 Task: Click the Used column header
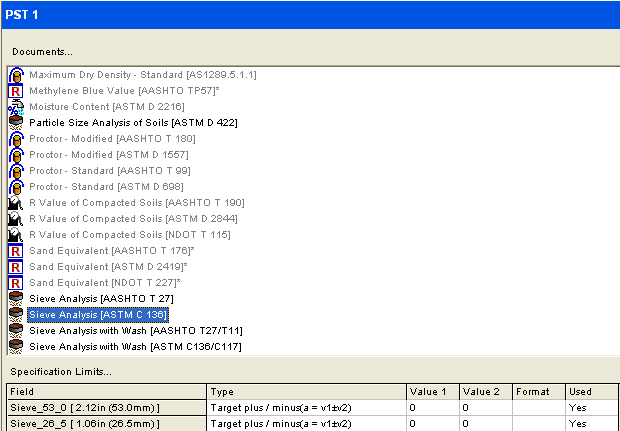[592, 392]
